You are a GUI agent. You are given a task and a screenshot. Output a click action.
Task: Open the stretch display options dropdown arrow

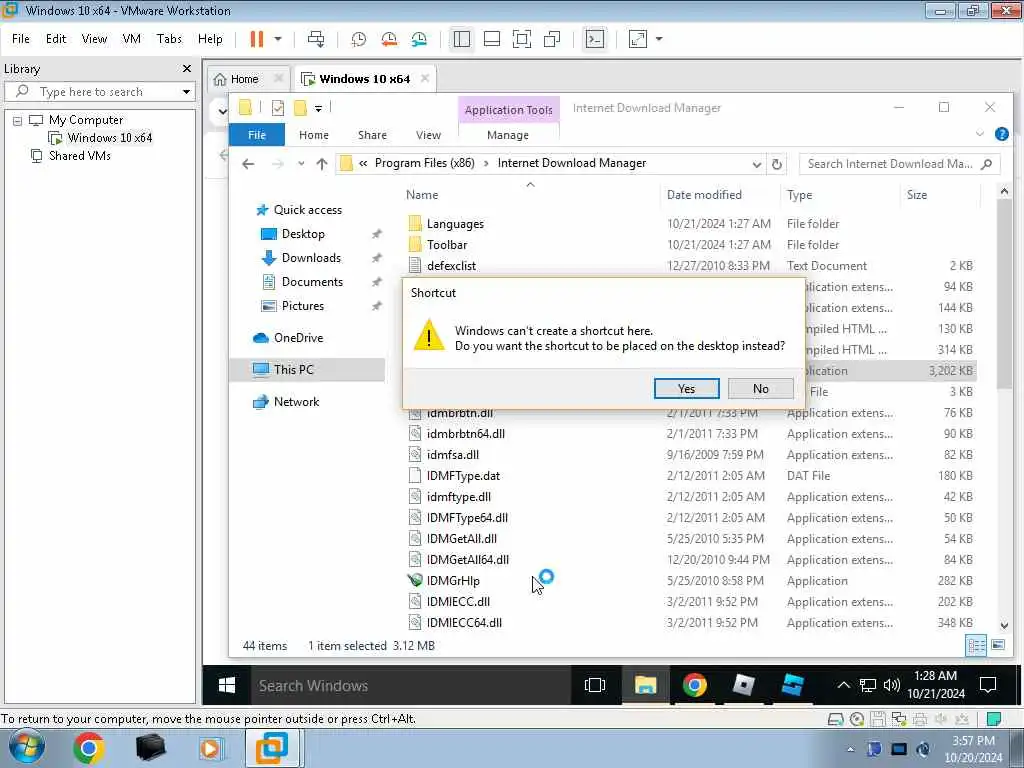(659, 39)
